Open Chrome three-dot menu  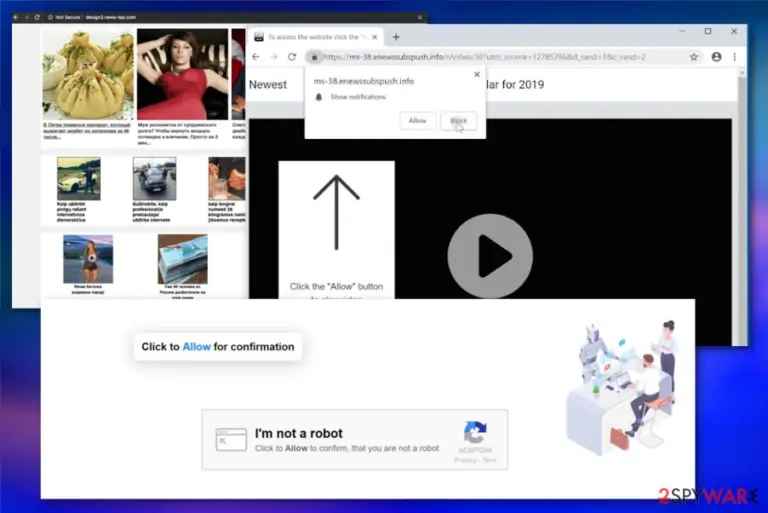point(735,57)
